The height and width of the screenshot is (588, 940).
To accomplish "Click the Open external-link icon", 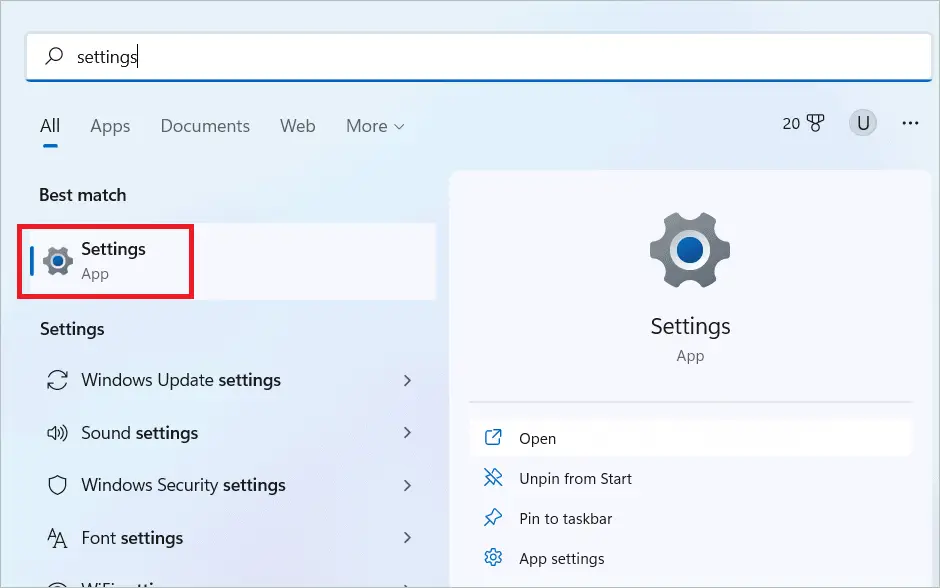I will 493,438.
